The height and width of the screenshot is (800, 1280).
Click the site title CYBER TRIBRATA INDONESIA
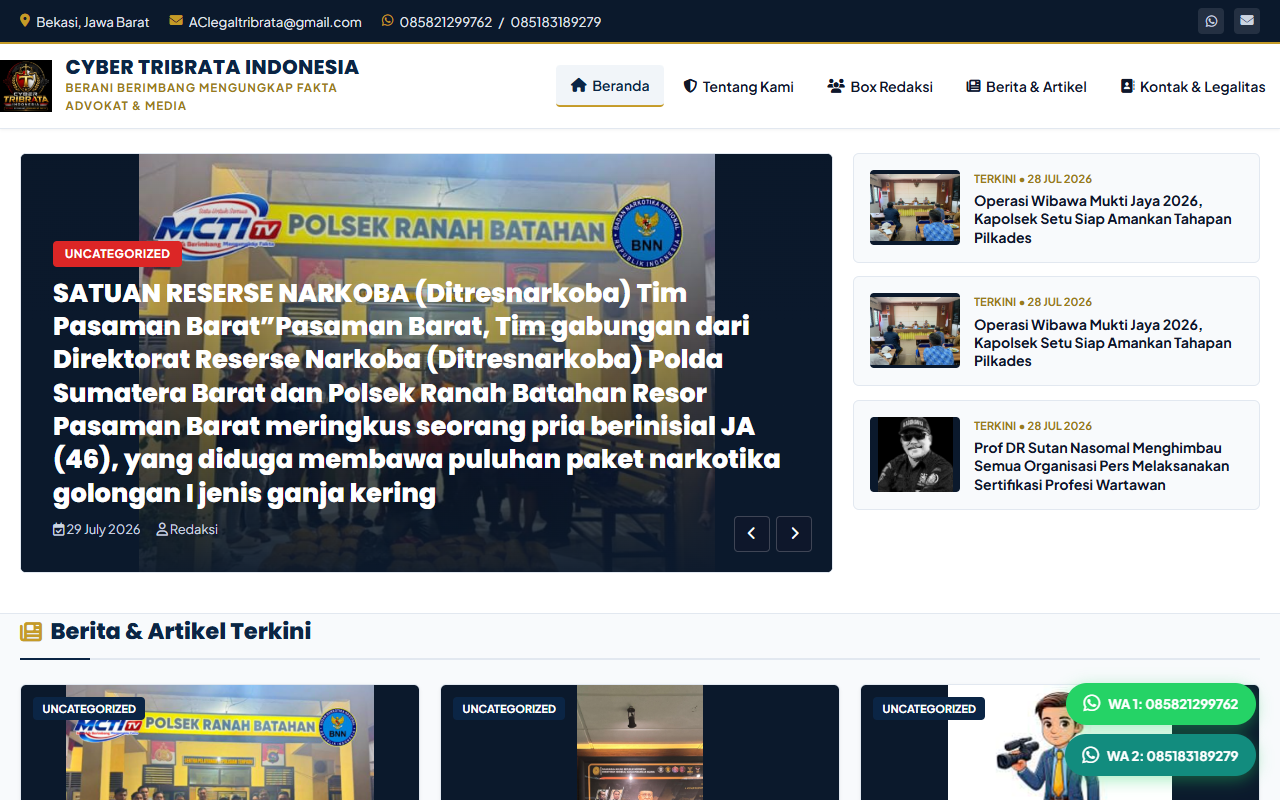point(212,67)
